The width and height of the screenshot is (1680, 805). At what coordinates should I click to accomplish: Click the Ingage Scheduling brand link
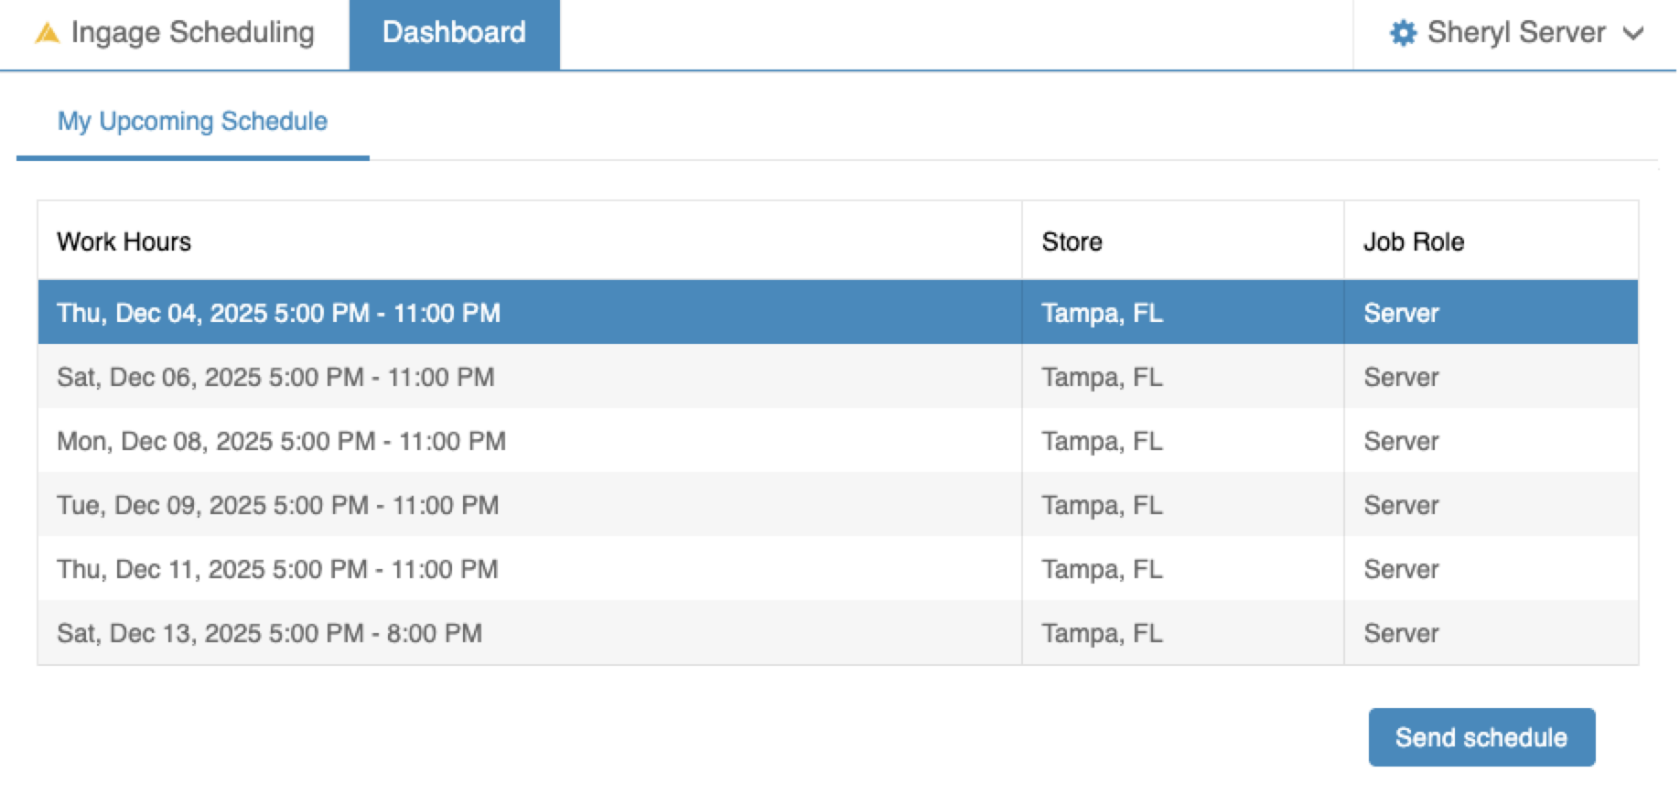click(x=192, y=33)
